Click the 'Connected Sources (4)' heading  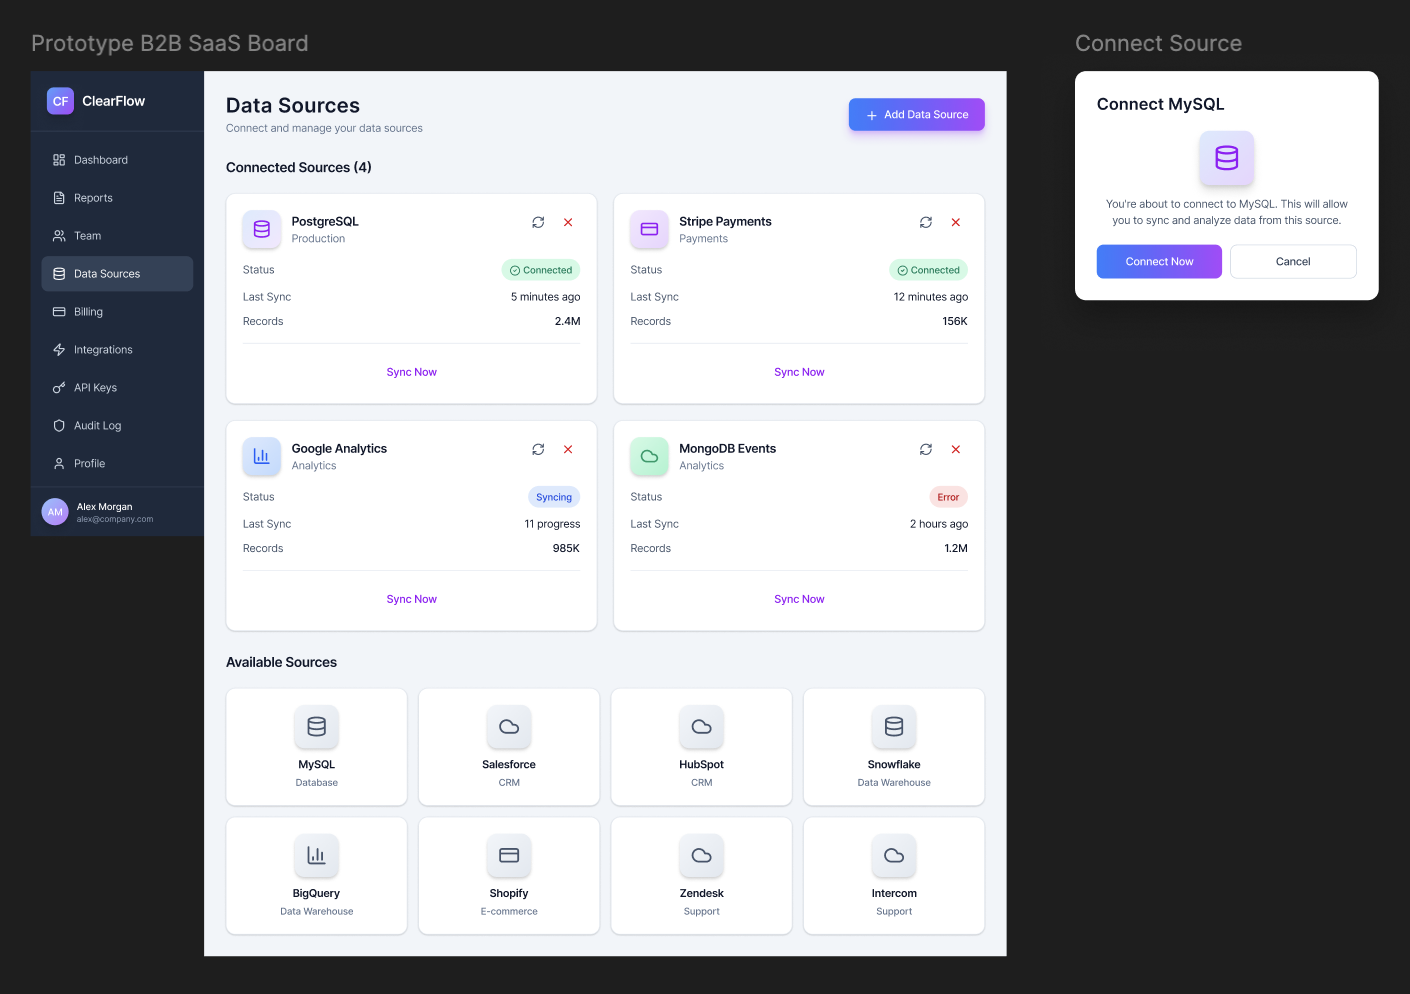click(x=299, y=168)
